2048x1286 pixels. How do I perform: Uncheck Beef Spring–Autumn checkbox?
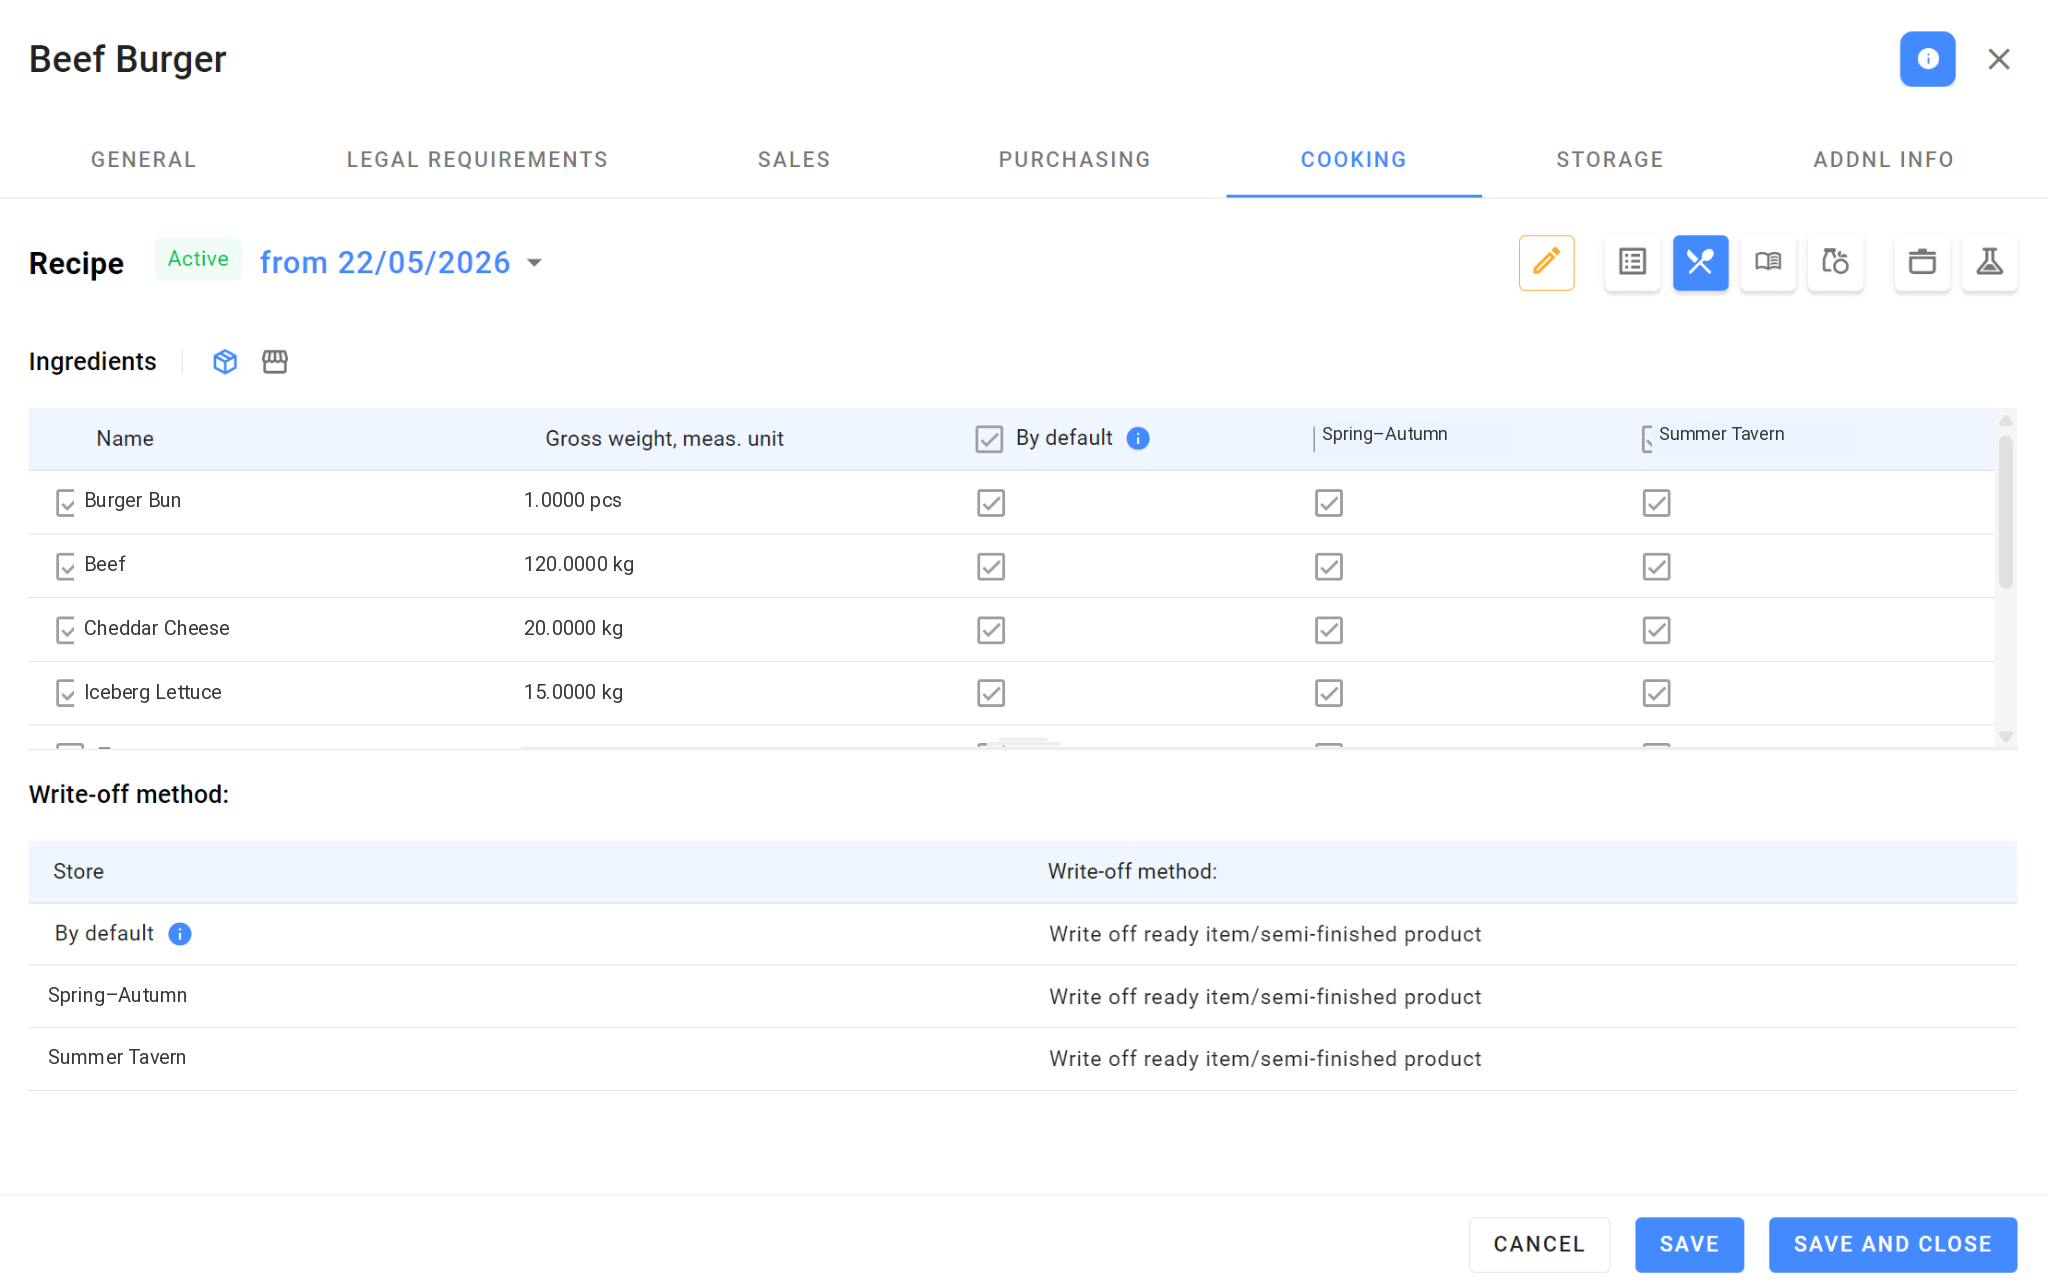[x=1329, y=567]
